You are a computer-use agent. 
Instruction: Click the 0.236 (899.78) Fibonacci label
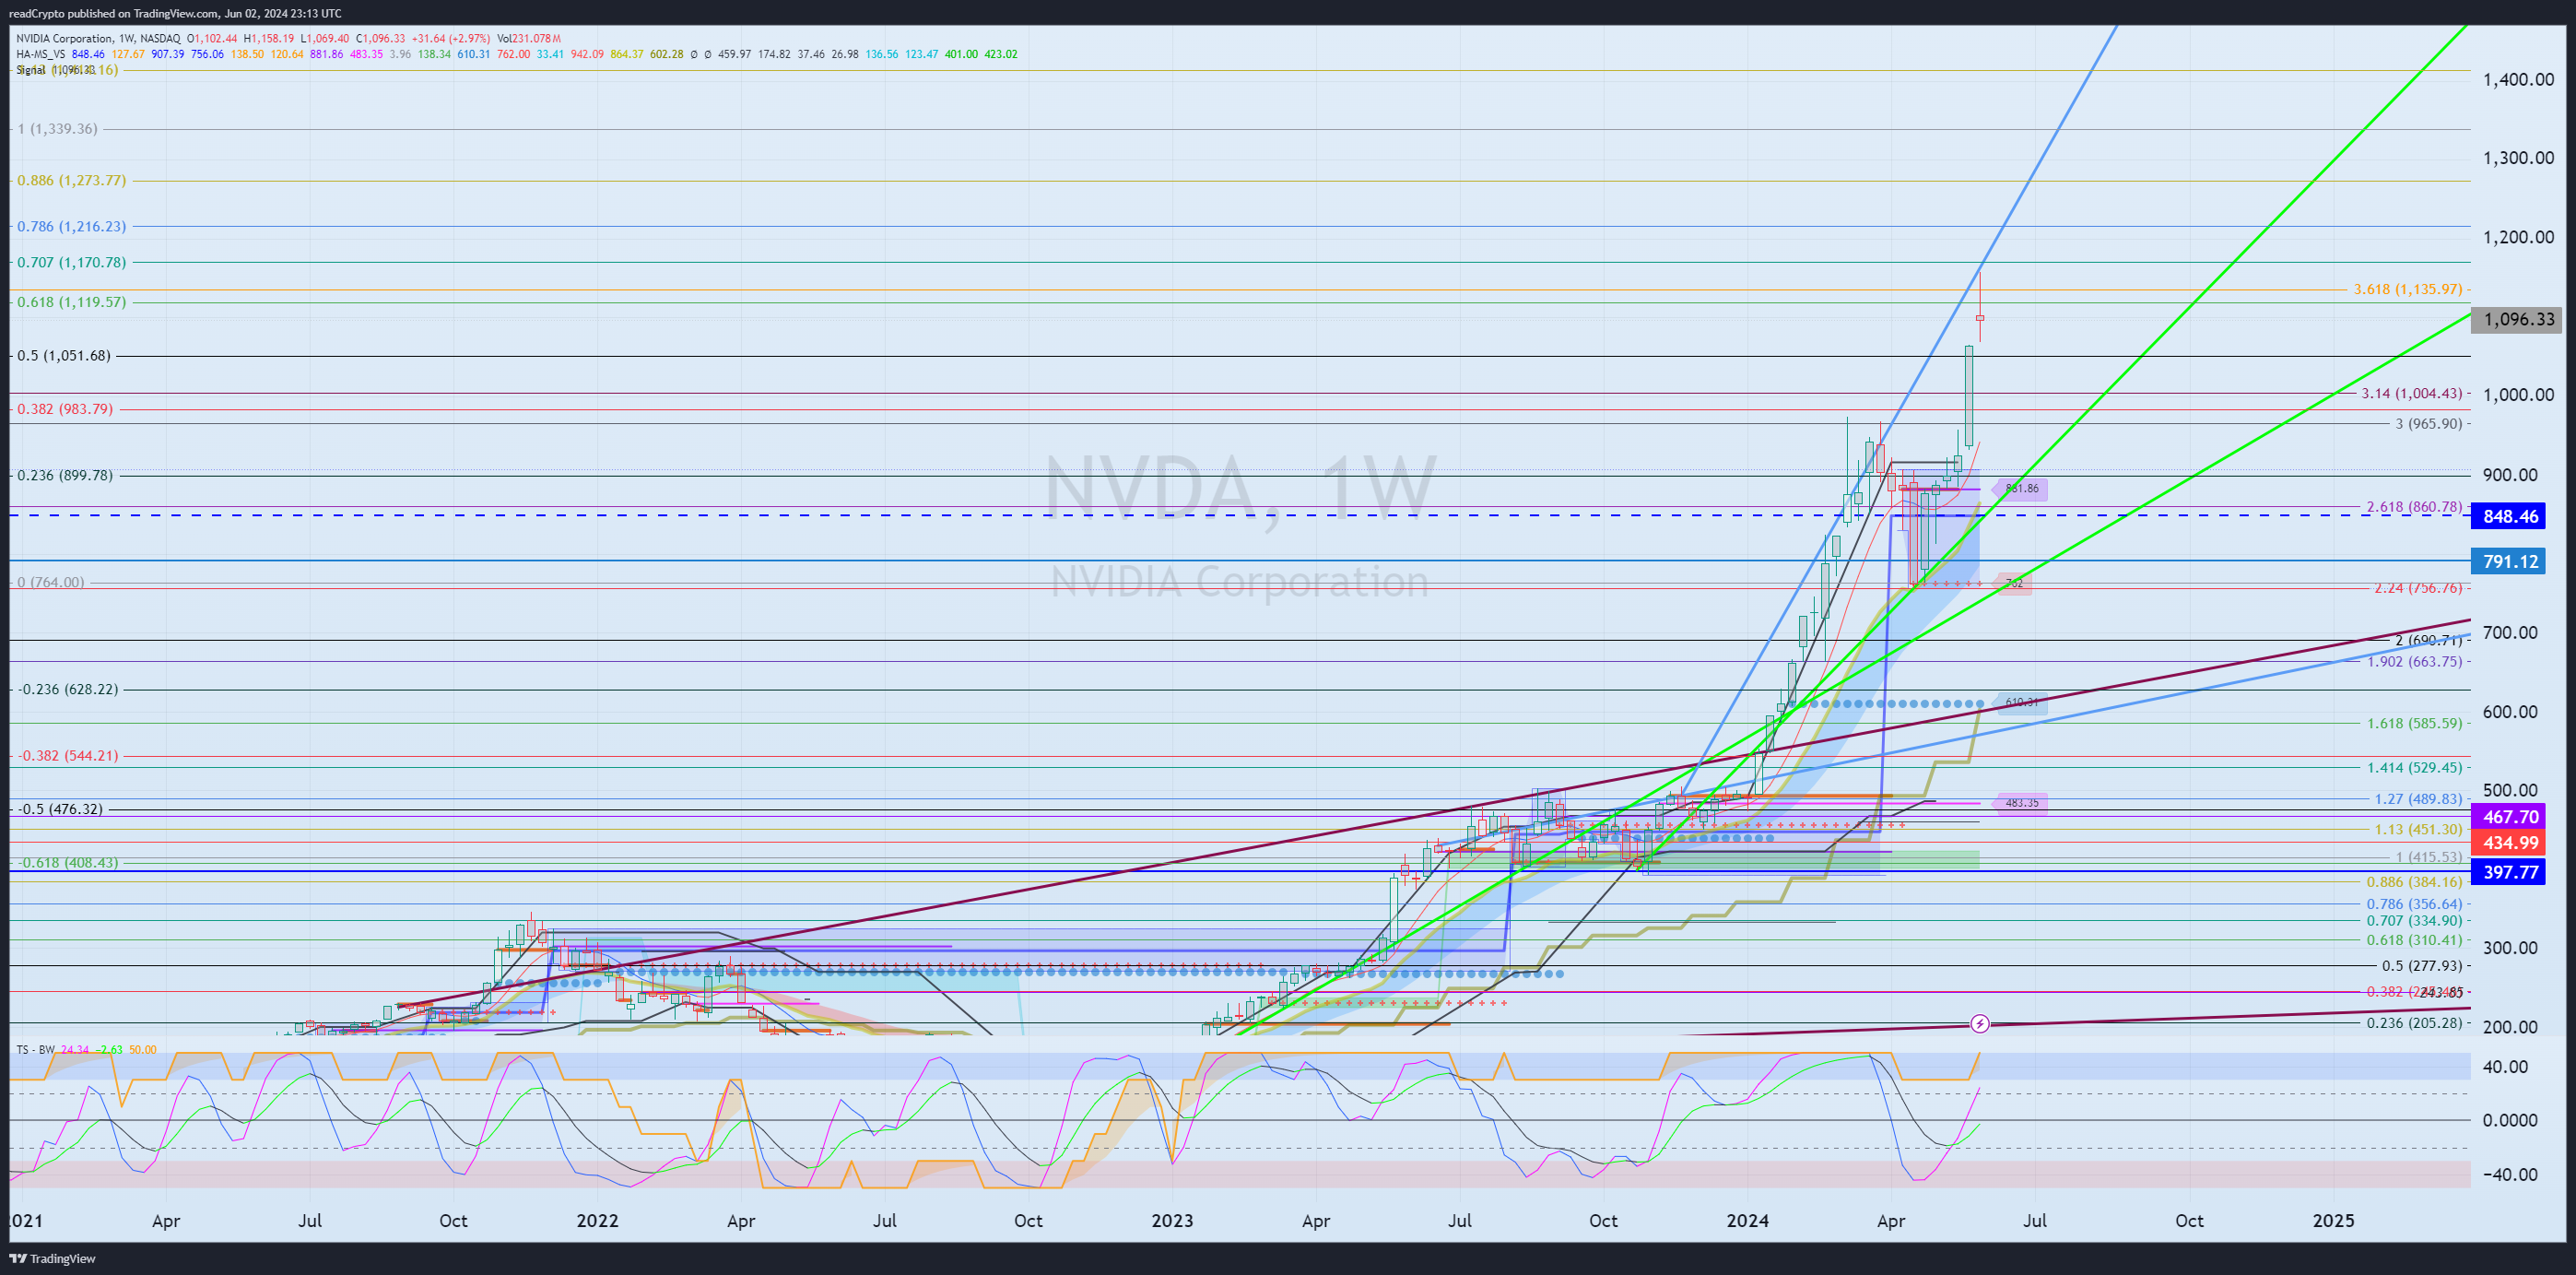tap(65, 475)
